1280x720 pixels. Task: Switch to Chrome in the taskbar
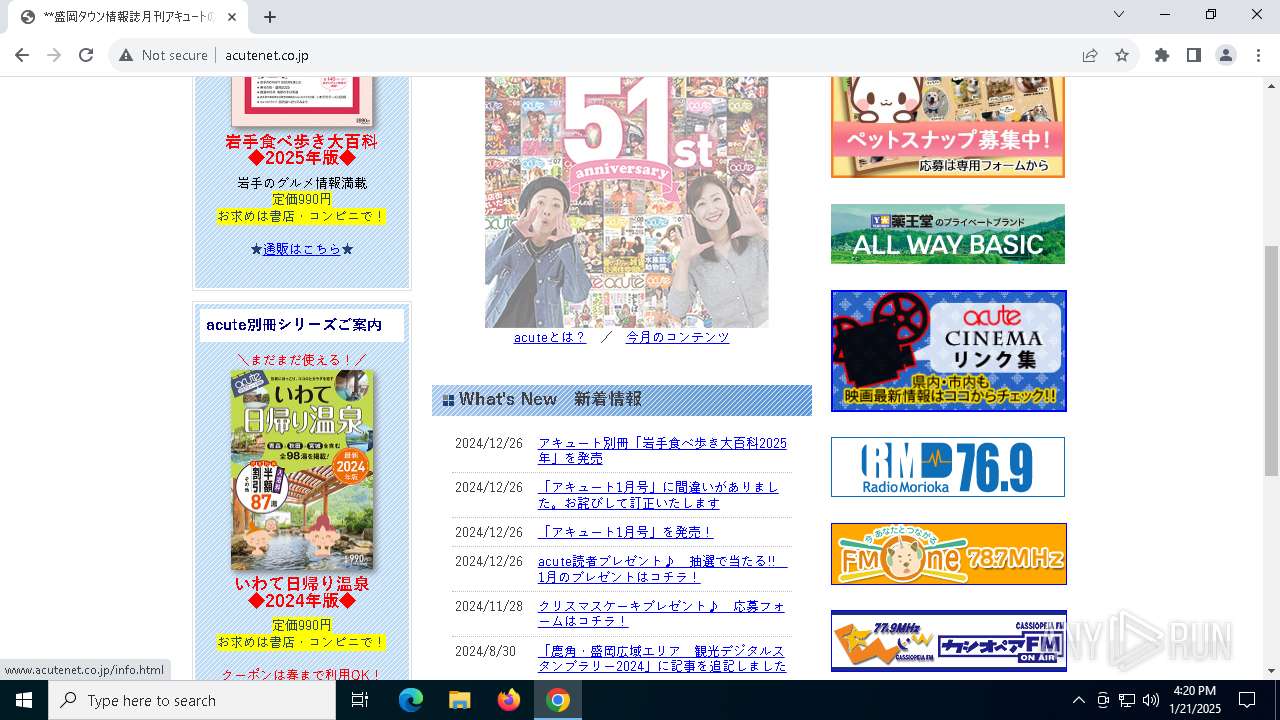point(558,700)
